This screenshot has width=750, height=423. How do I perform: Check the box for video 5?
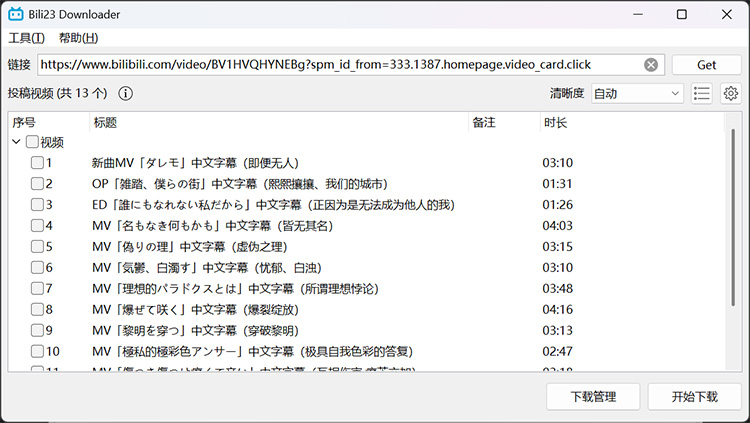coord(37,246)
